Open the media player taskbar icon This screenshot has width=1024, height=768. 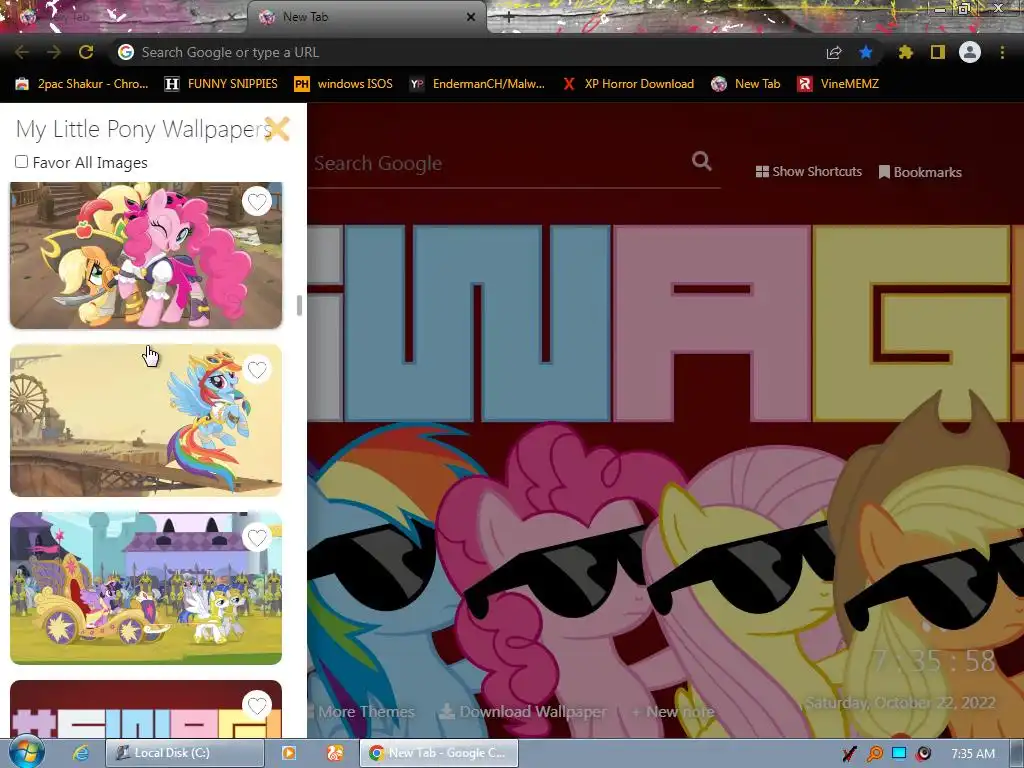288,753
